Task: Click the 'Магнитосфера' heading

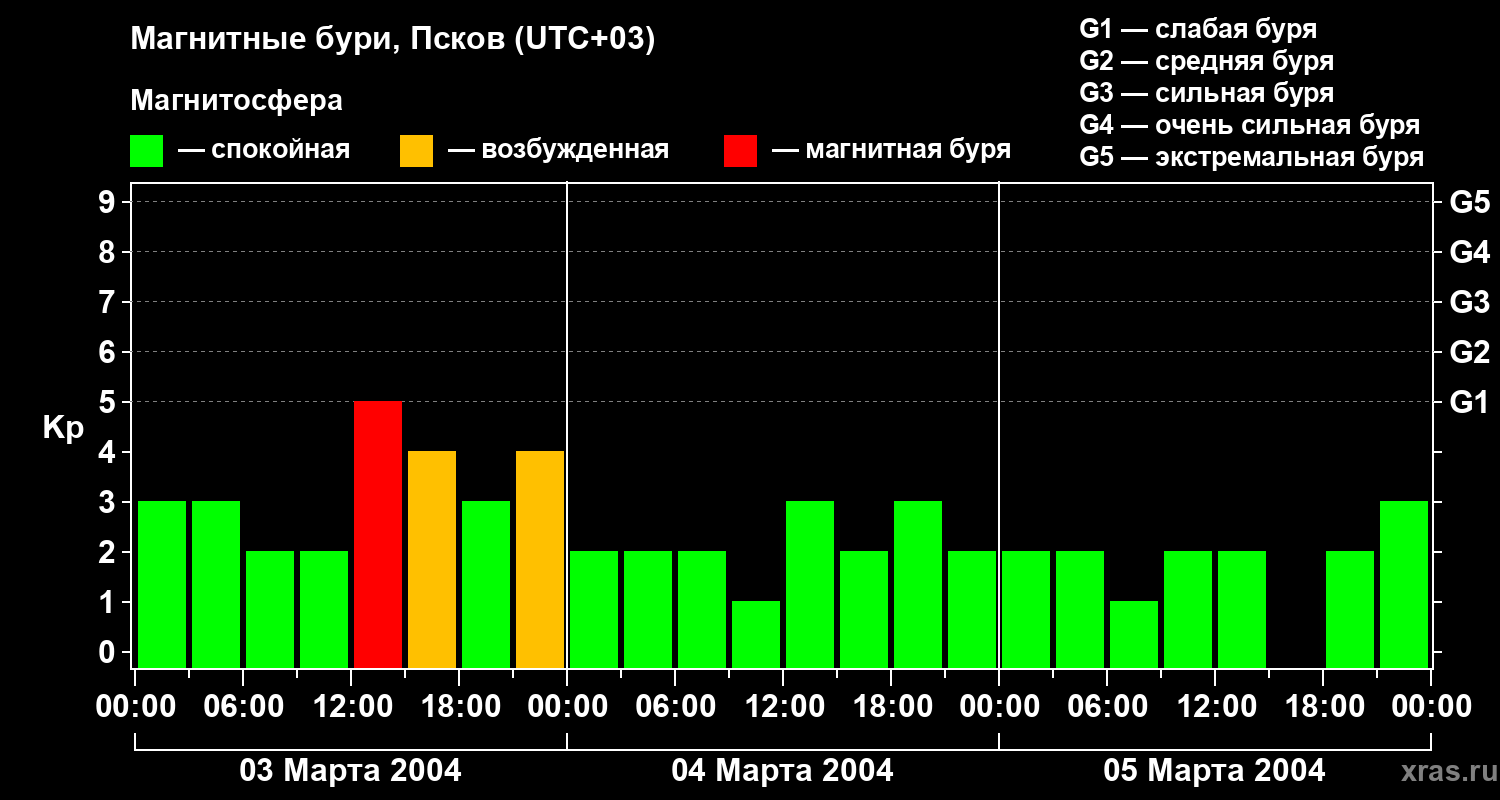Action: [236, 101]
